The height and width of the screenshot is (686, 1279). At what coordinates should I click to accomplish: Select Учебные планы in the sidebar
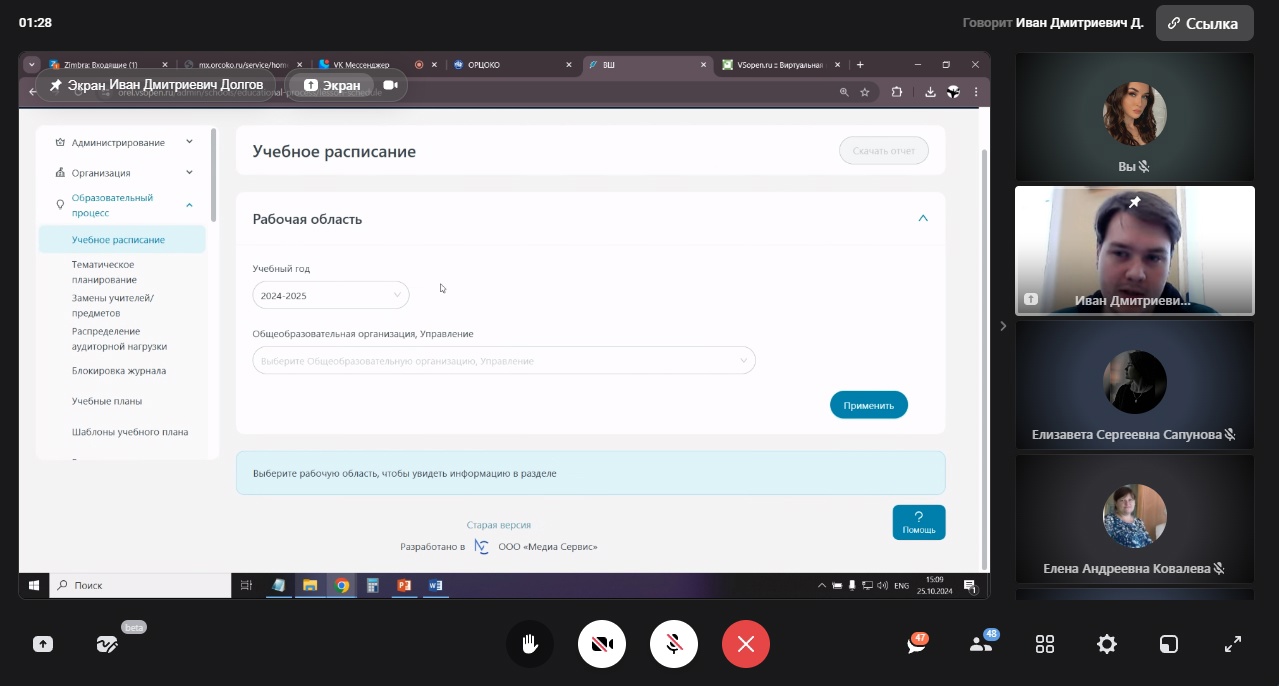tap(107, 401)
